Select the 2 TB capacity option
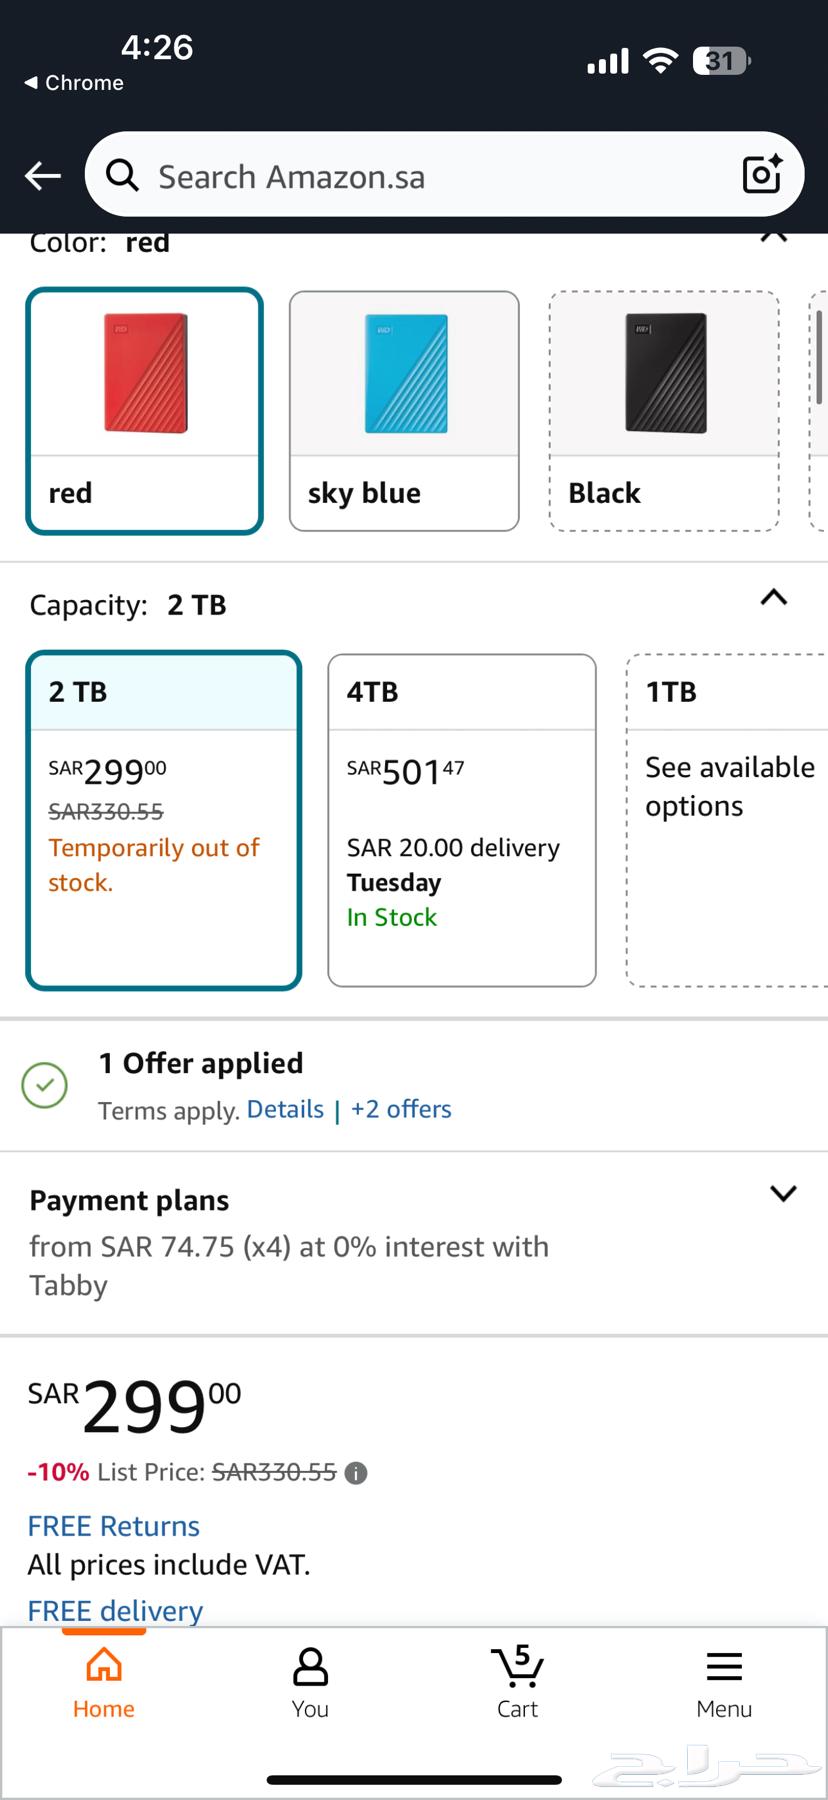 [x=164, y=820]
